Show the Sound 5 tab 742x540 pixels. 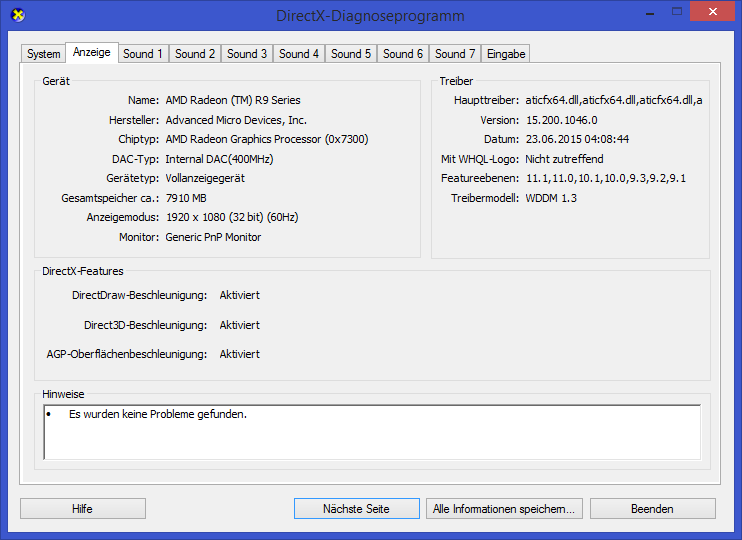(351, 54)
